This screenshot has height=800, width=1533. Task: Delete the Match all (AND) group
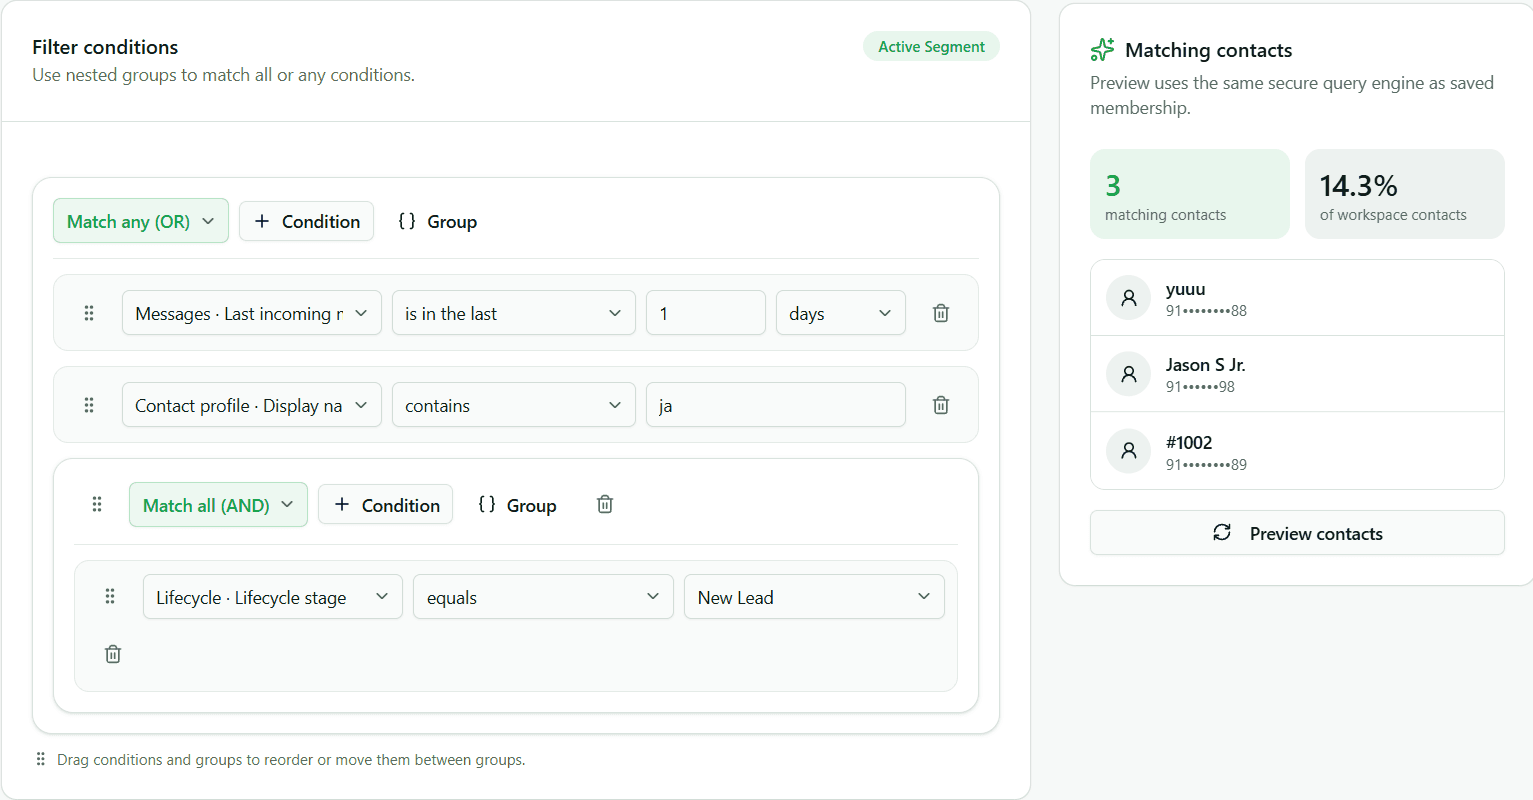pyautogui.click(x=605, y=504)
